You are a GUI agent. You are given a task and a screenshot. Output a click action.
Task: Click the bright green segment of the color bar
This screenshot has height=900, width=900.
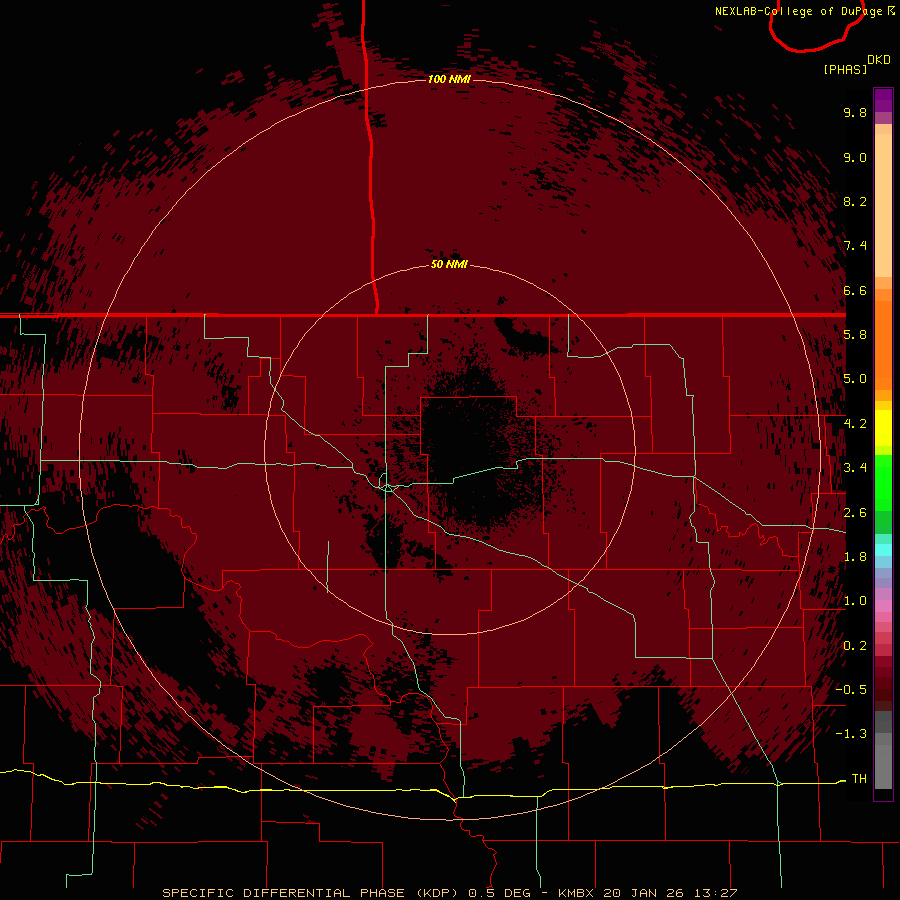coord(883,482)
